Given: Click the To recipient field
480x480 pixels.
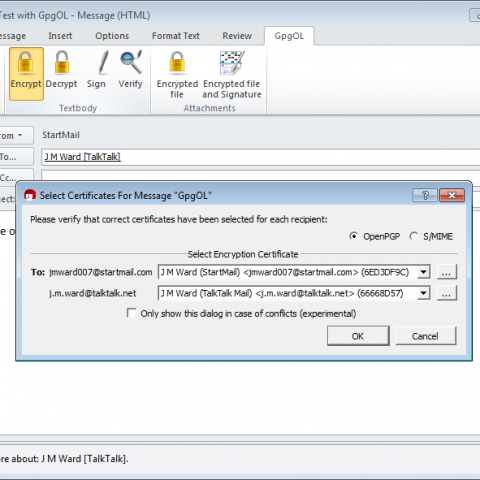Looking at the screenshot, I should pos(261,157).
